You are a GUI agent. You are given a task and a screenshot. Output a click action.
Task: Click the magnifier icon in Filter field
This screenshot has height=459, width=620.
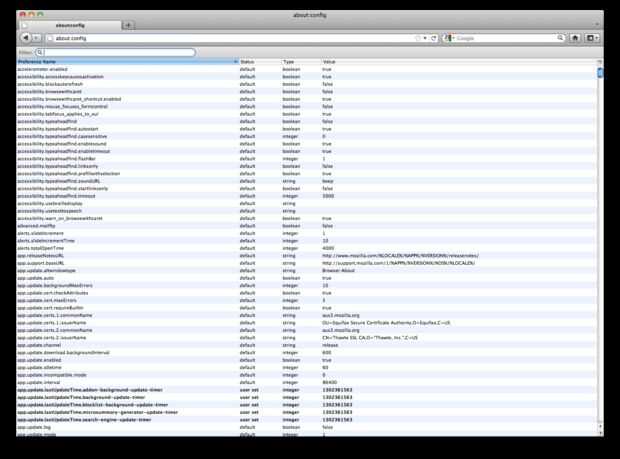point(40,52)
